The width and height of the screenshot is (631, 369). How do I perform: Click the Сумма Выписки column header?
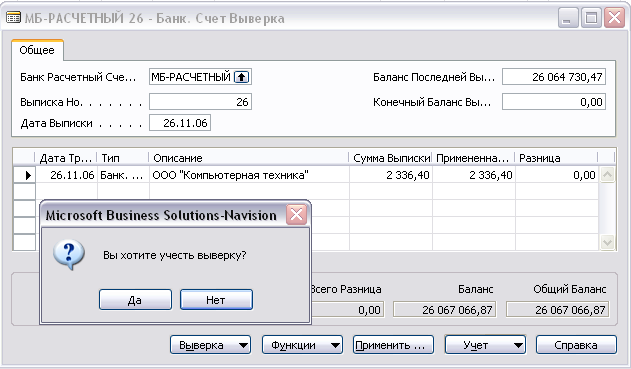coord(391,158)
